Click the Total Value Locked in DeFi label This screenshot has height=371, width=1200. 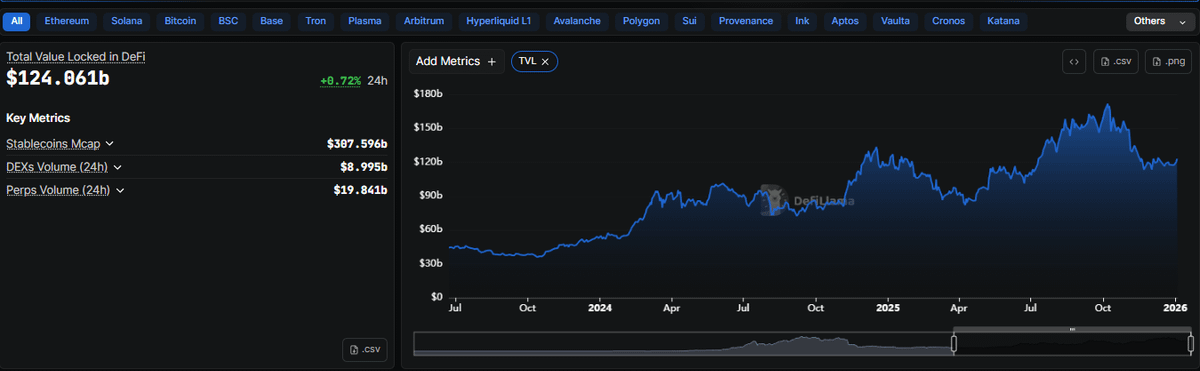(76, 57)
